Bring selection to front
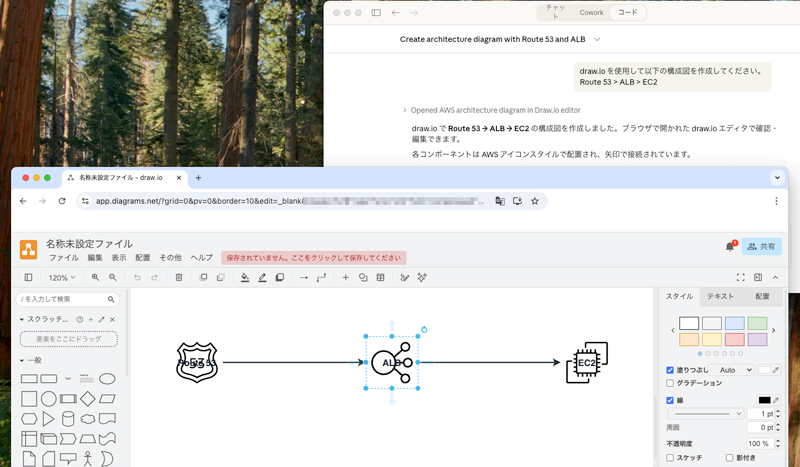 203,277
